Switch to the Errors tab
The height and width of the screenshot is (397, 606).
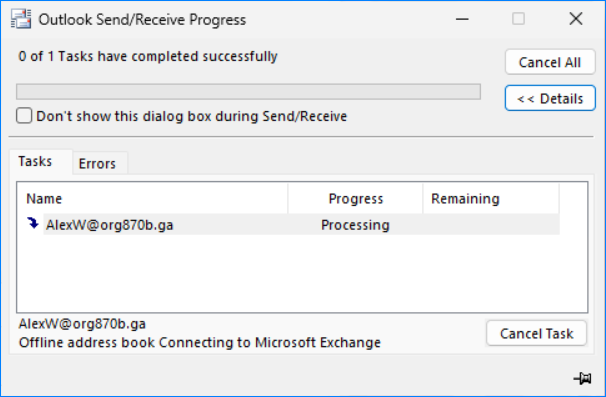(x=97, y=164)
